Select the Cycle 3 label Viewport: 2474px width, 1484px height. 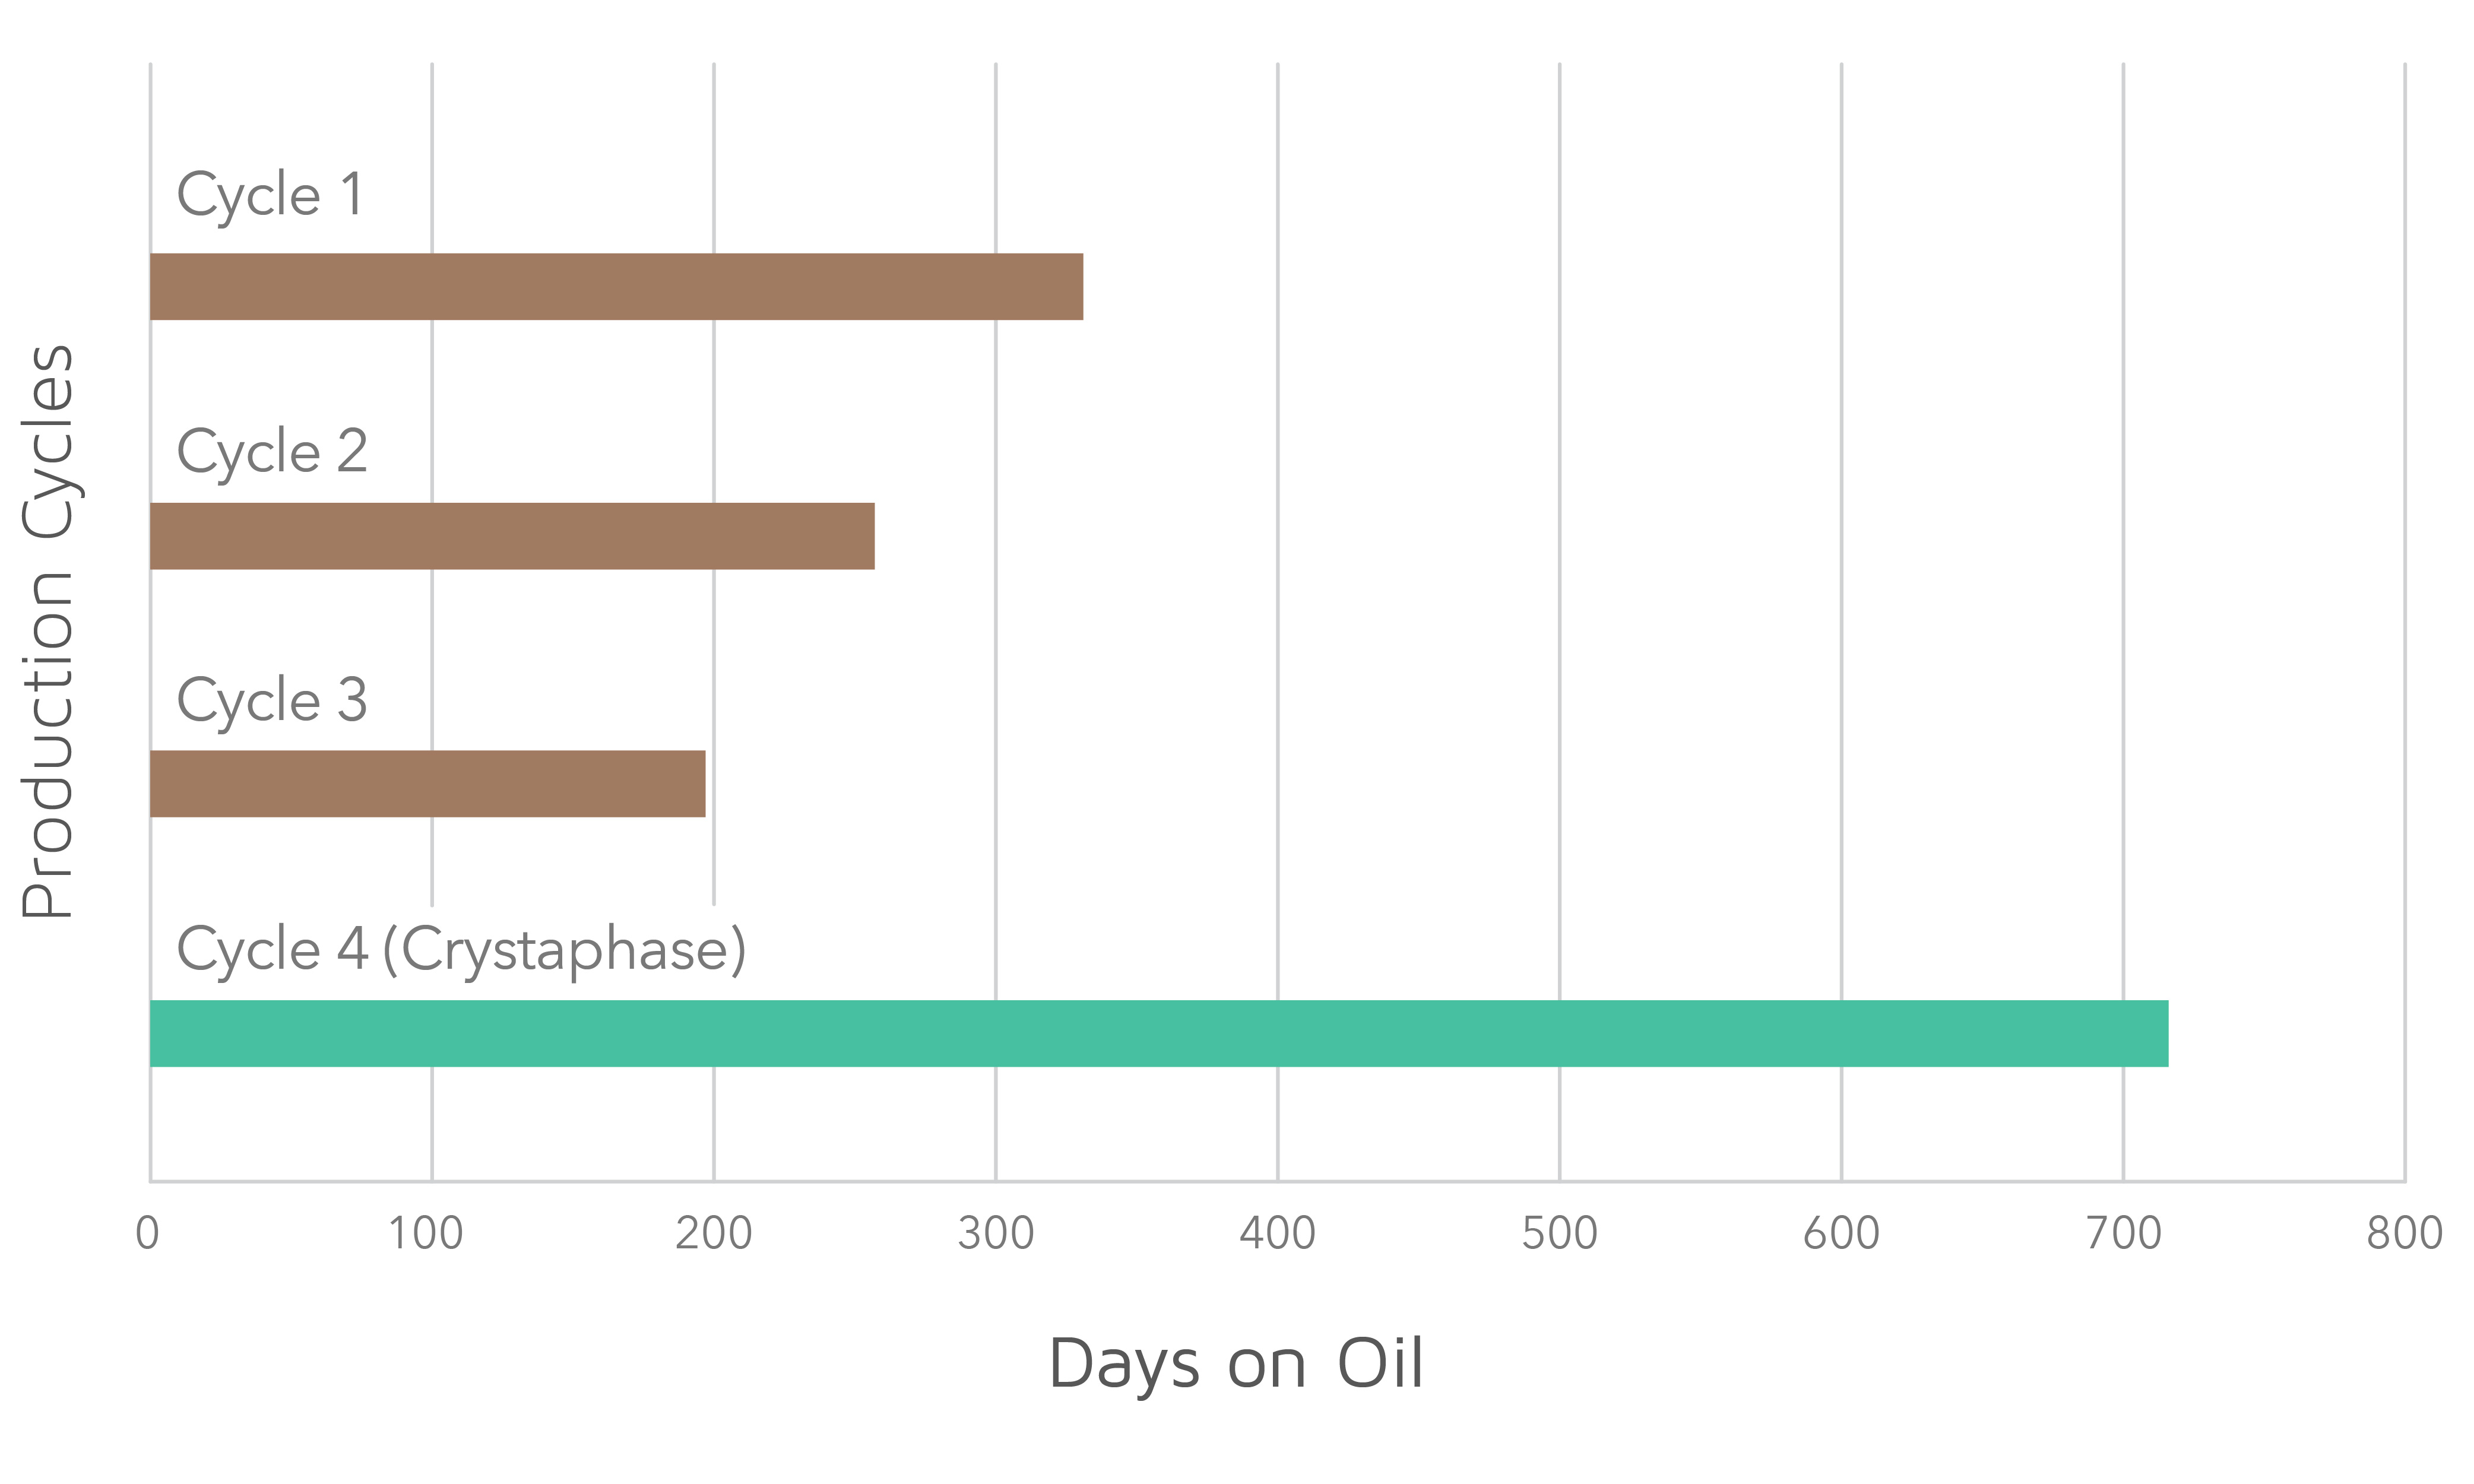click(x=272, y=701)
